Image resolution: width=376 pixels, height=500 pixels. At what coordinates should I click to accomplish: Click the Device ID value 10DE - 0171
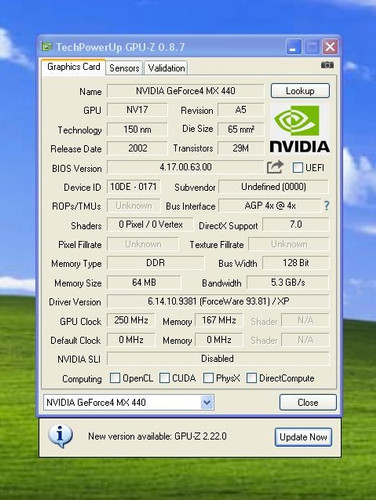(x=133, y=187)
